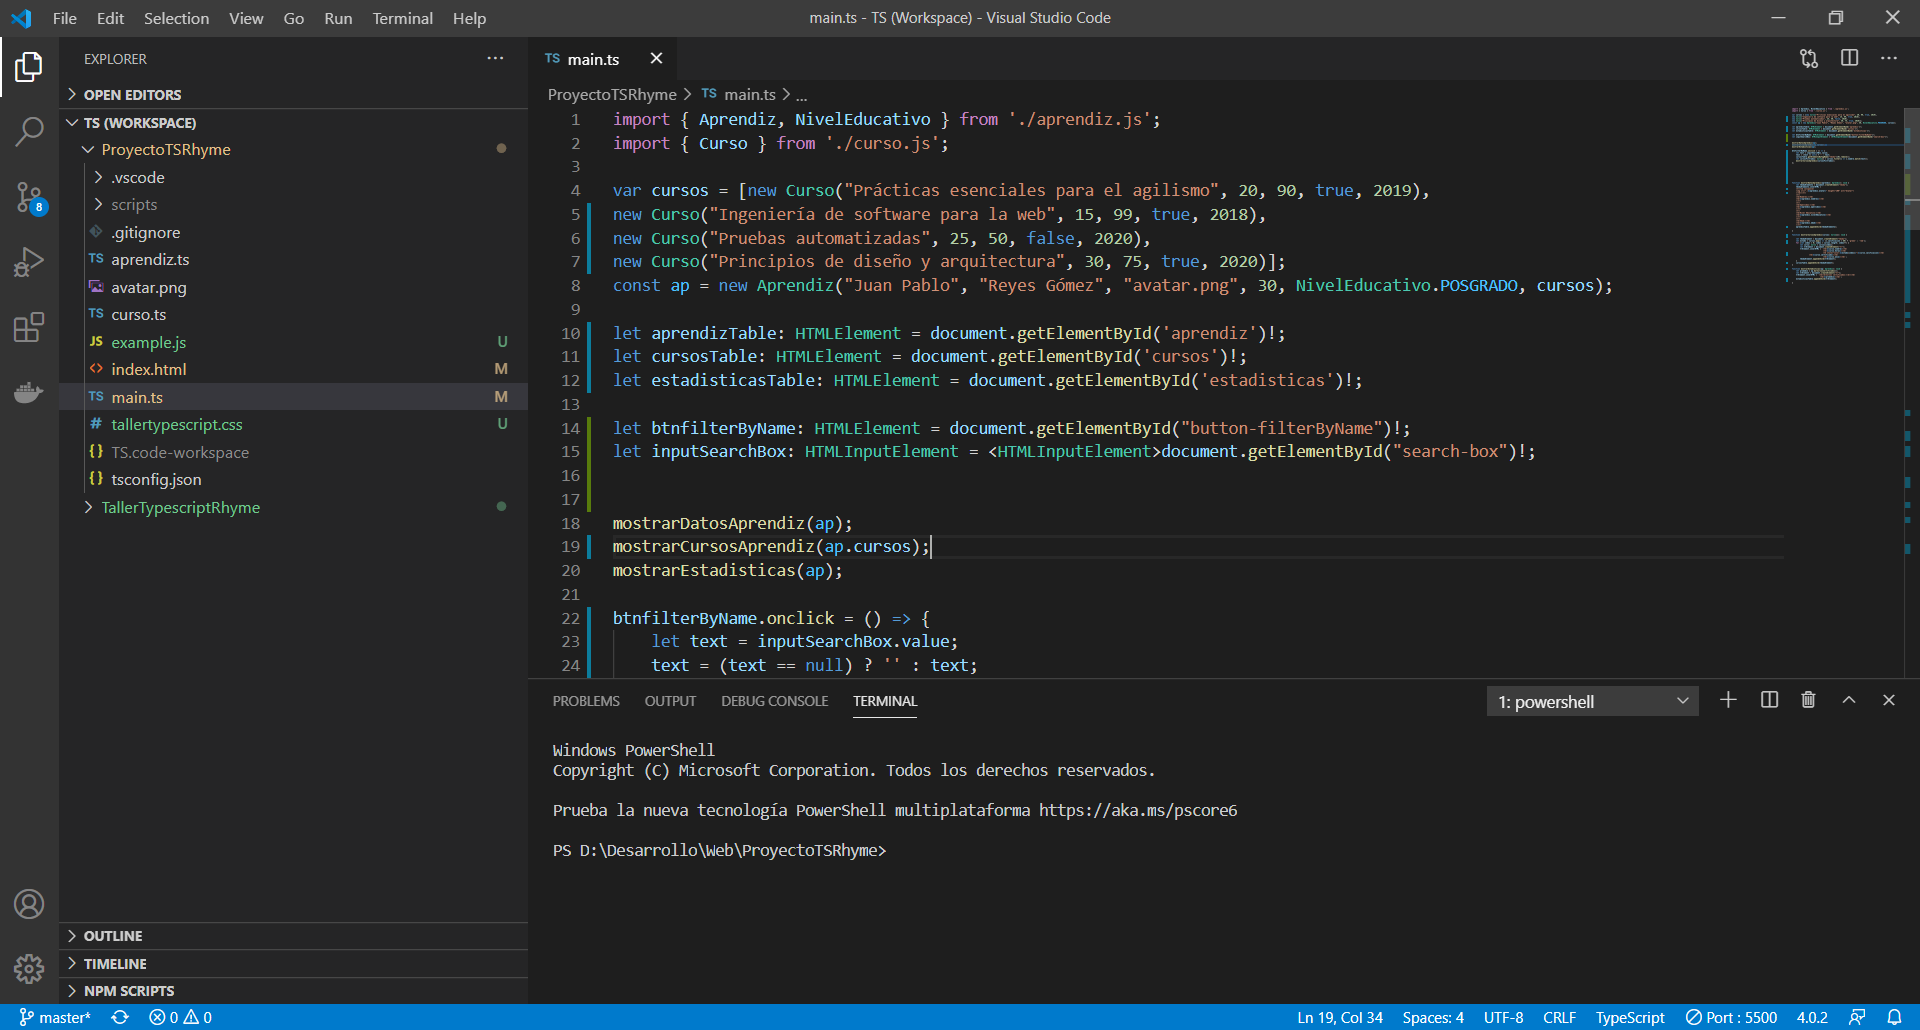Switch to the DEBUG CONSOLE tab
Screen dimensions: 1920x1030
774,701
